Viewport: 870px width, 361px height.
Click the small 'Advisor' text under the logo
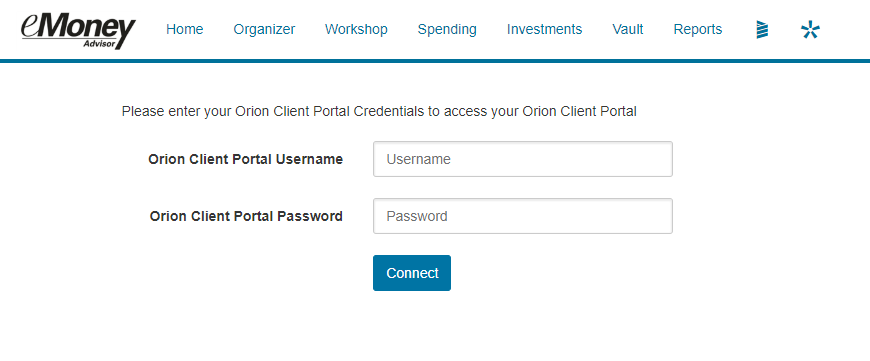(100, 43)
